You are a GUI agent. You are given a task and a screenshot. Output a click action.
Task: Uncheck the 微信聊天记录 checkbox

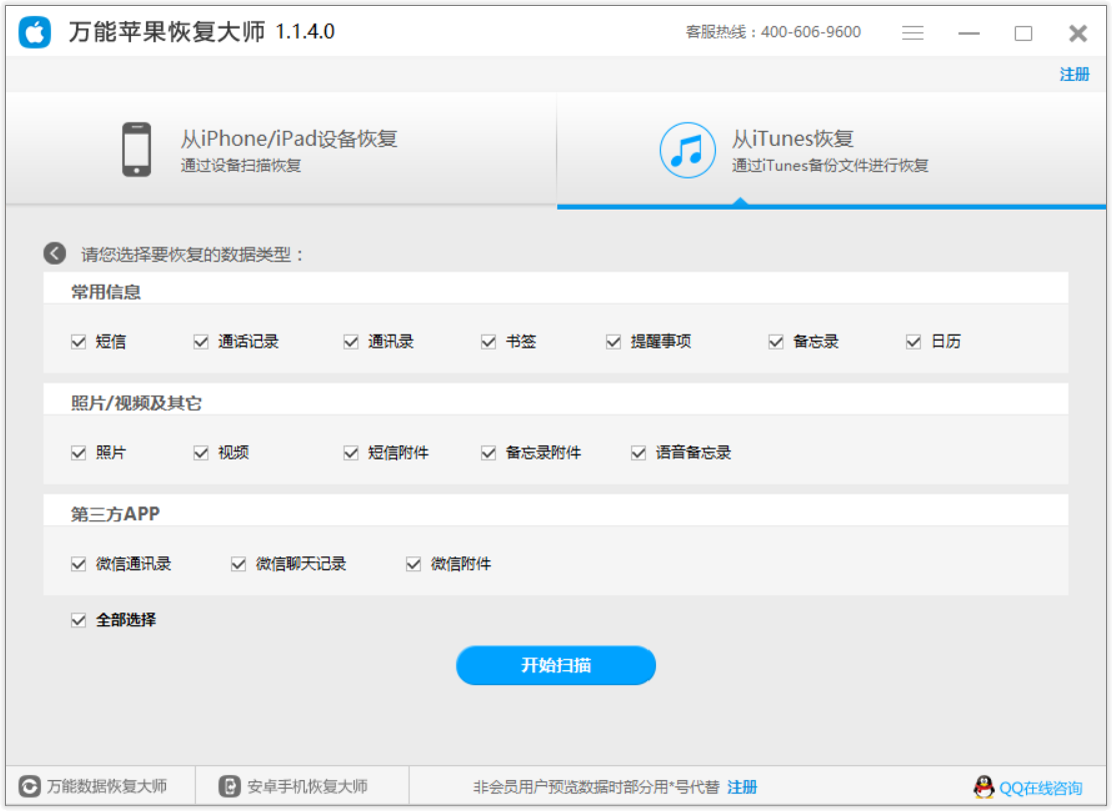point(238,564)
